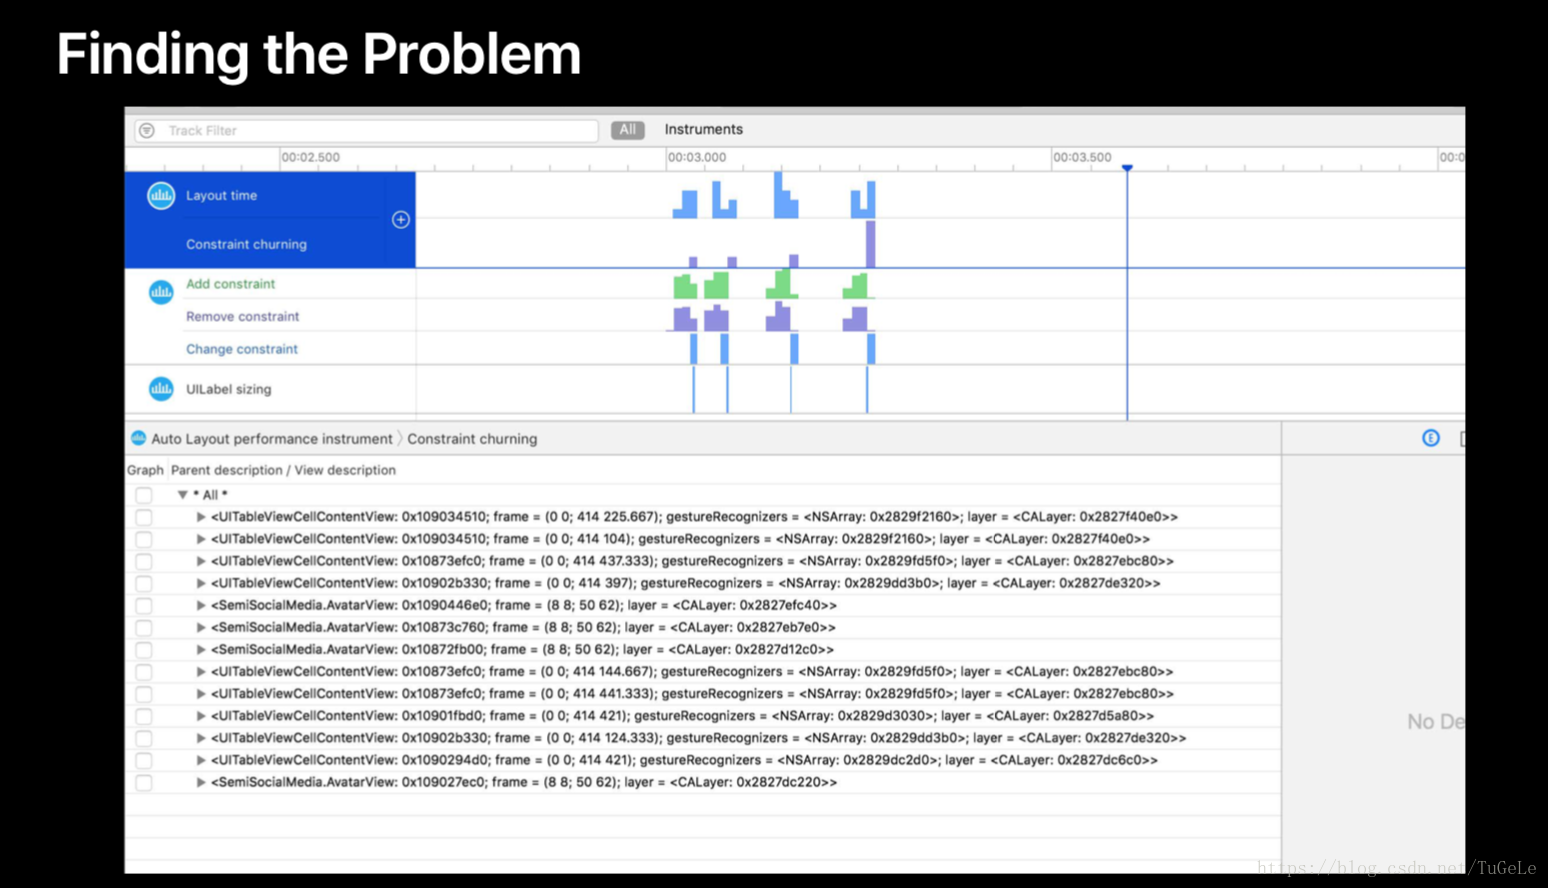Select the Constraint churning track label
The image size is (1548, 888).
(x=246, y=245)
